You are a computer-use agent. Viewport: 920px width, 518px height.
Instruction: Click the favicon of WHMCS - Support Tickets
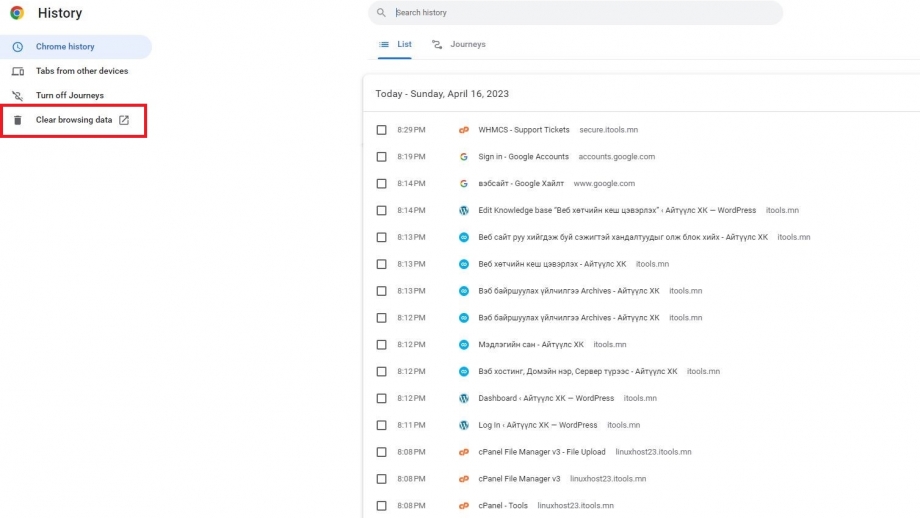point(464,130)
